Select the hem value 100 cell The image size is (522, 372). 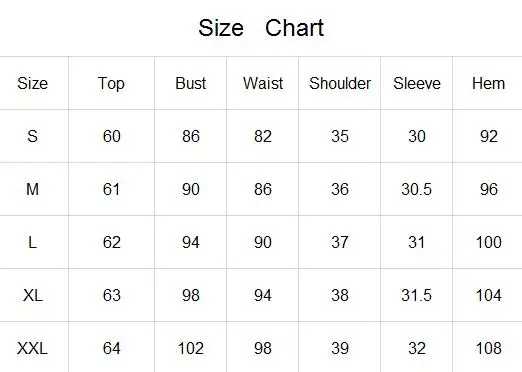489,242
